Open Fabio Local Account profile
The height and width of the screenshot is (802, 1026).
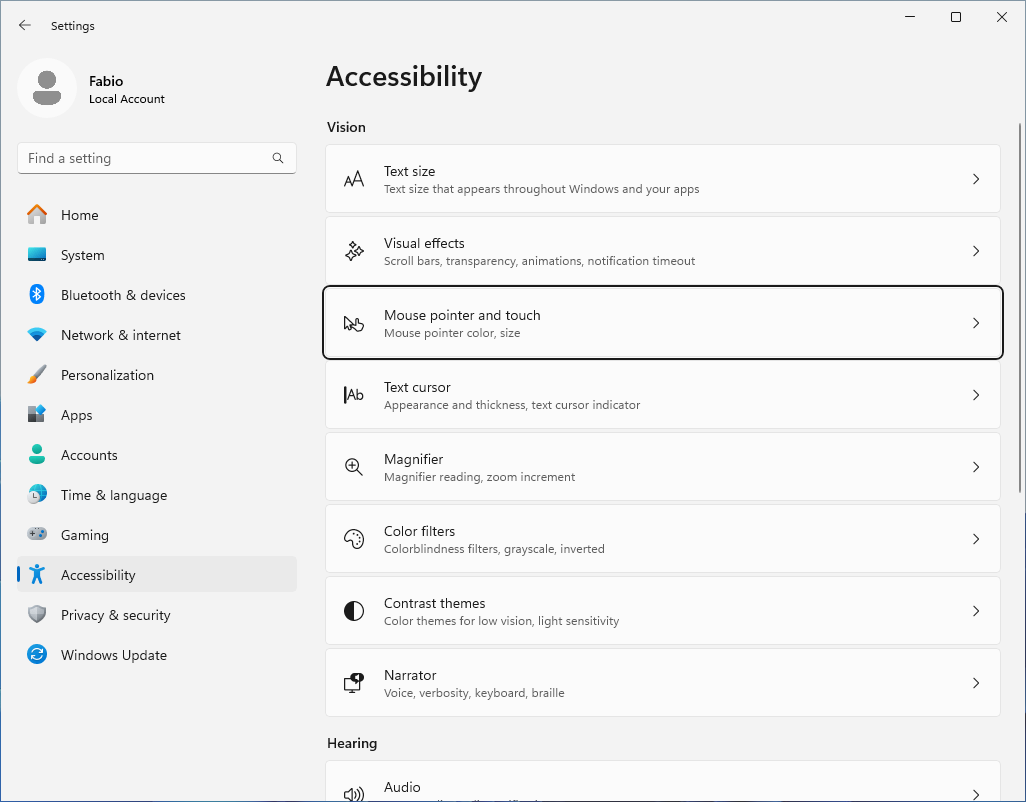point(92,88)
